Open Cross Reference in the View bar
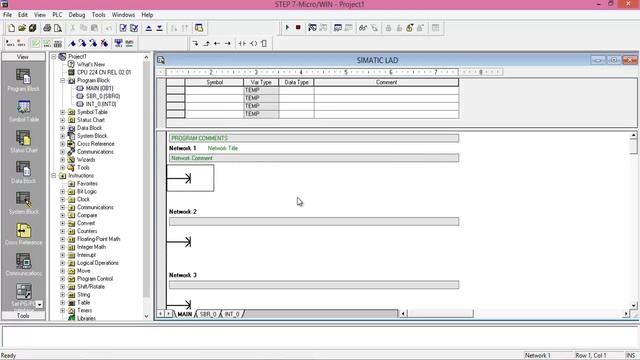640x360 pixels. [x=23, y=233]
